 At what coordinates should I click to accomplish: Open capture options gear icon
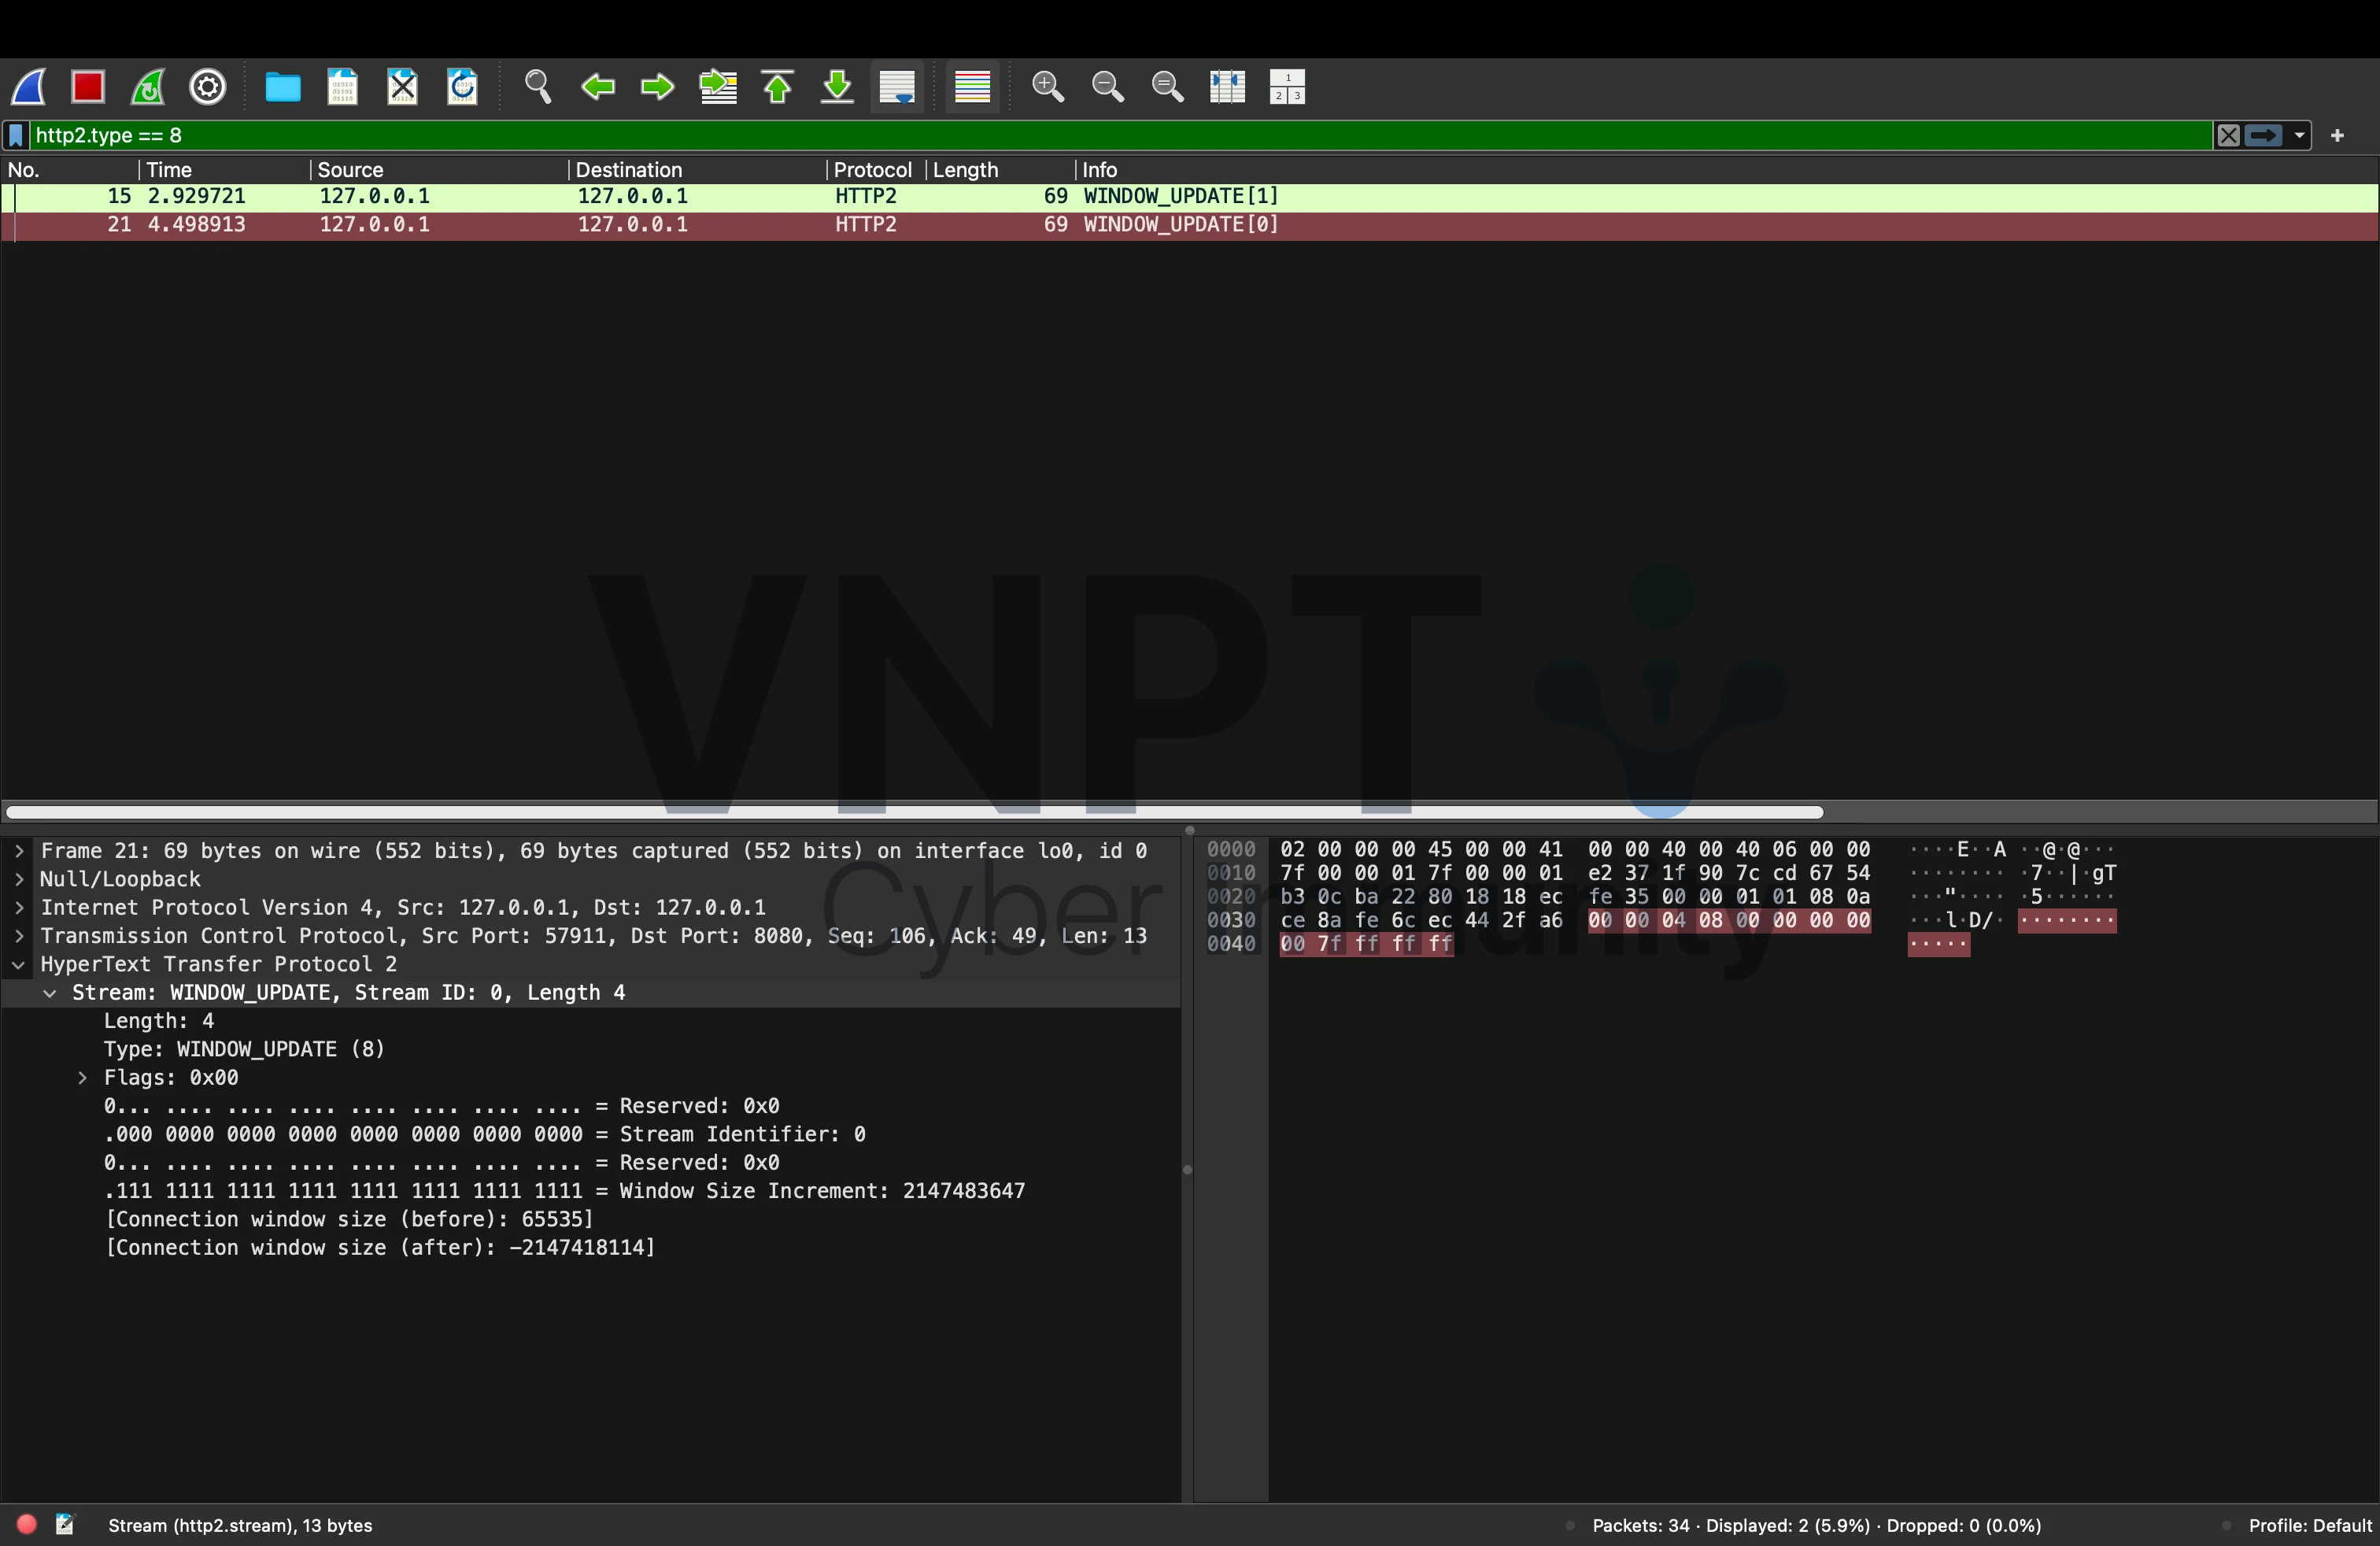[208, 87]
